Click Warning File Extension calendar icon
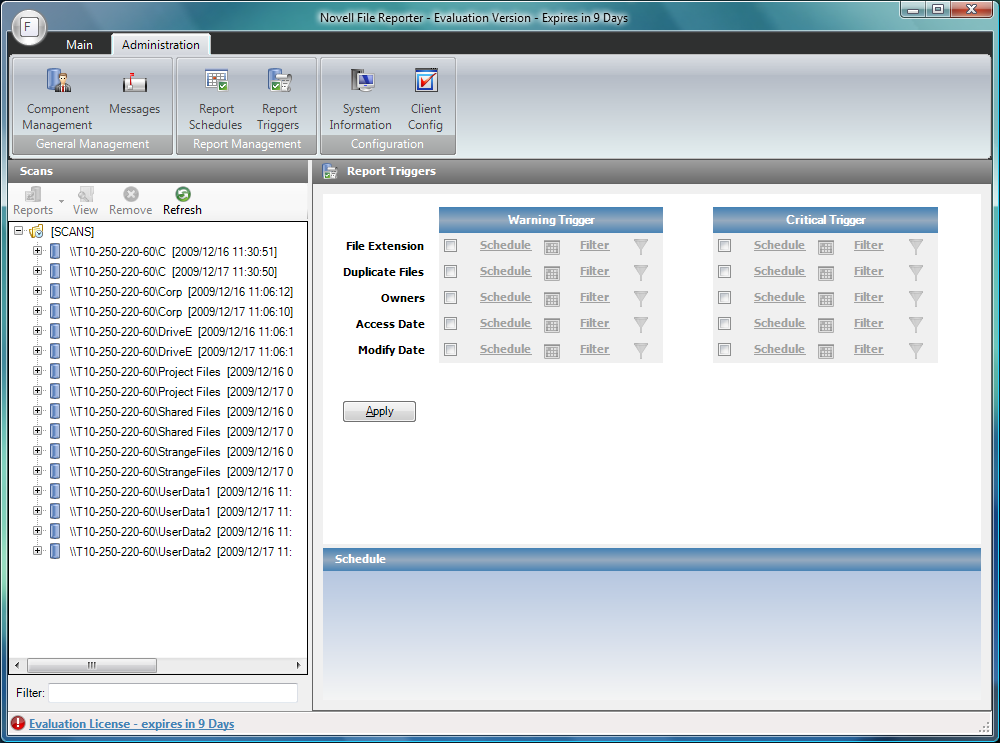 point(552,247)
